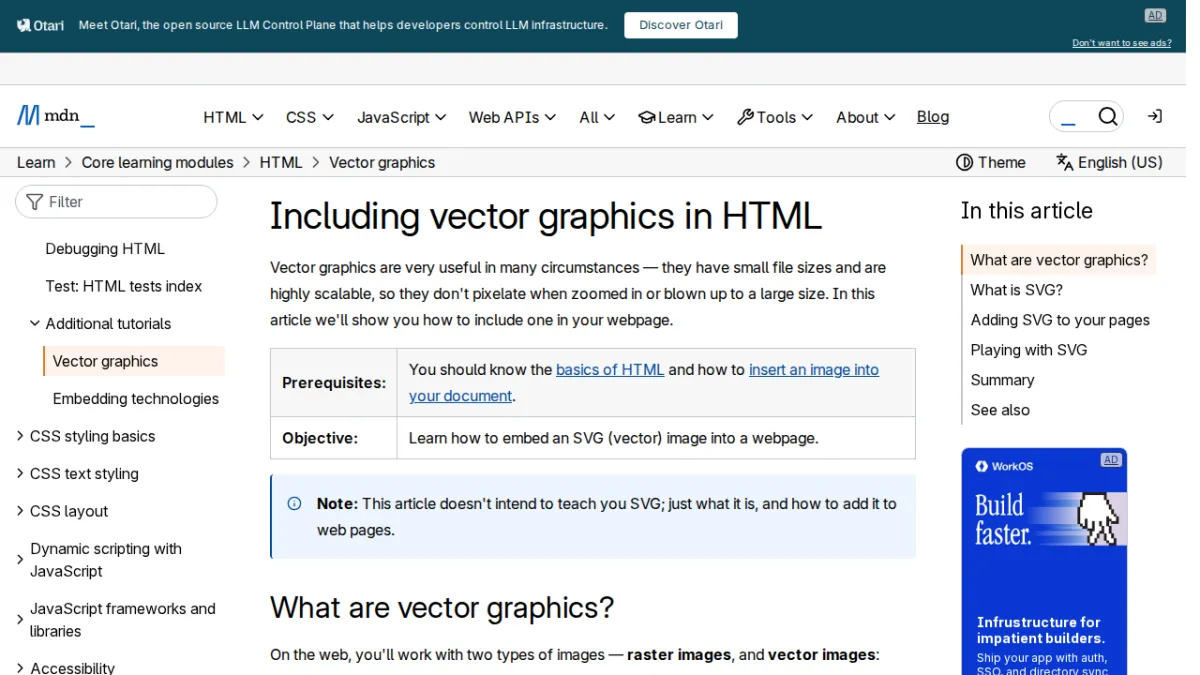Click the MDN logo
This screenshot has height=675, width=1200.
[56, 116]
